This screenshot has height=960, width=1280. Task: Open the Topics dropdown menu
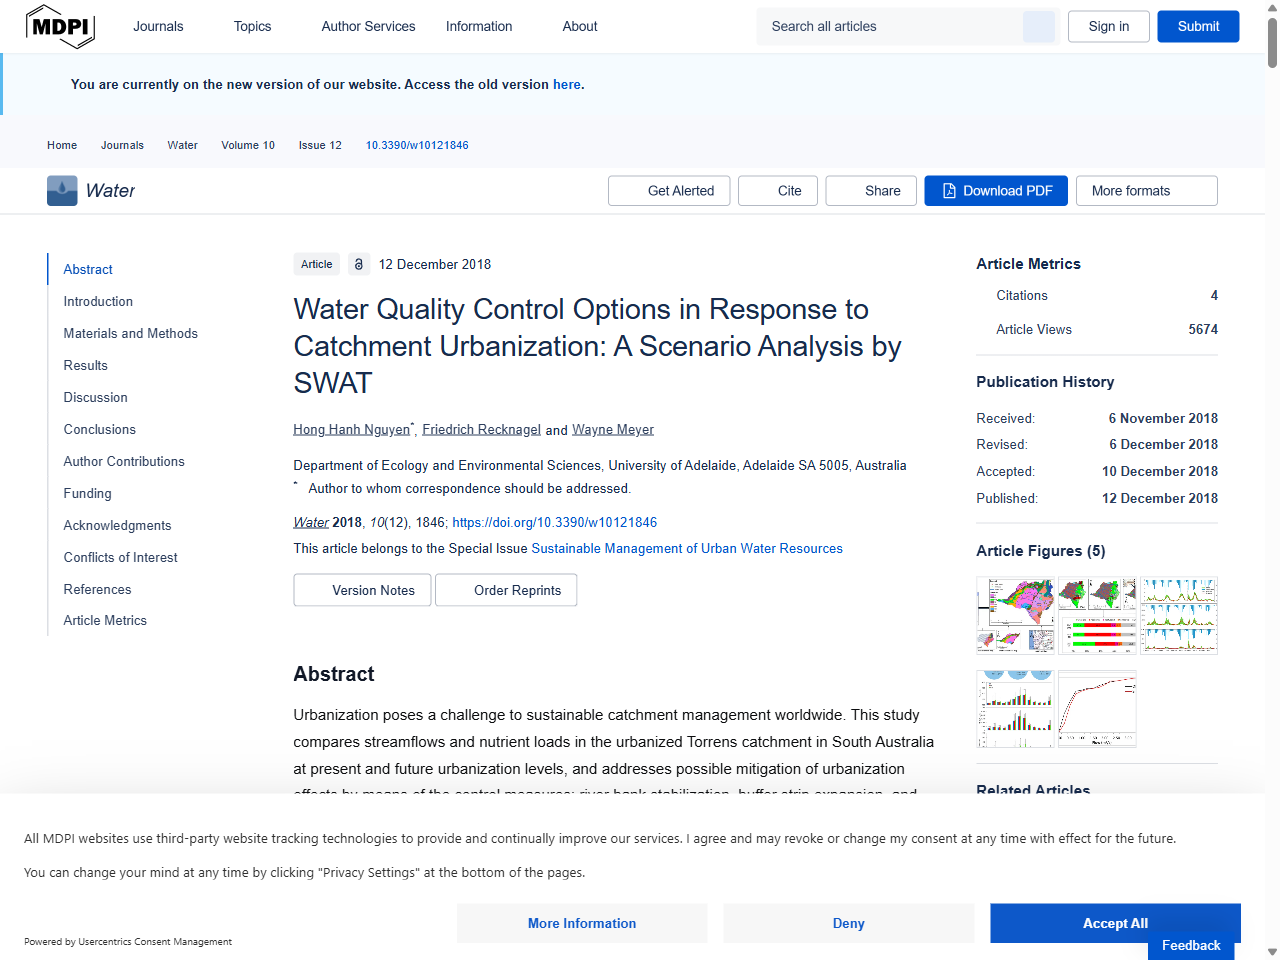pos(251,26)
